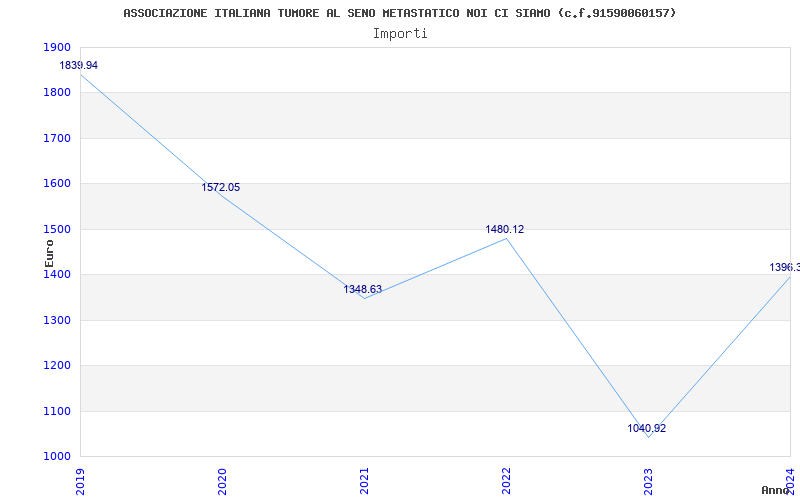The height and width of the screenshot is (500, 800).
Task: Click the chart title with c.f.91590060157
Action: click(x=399, y=13)
